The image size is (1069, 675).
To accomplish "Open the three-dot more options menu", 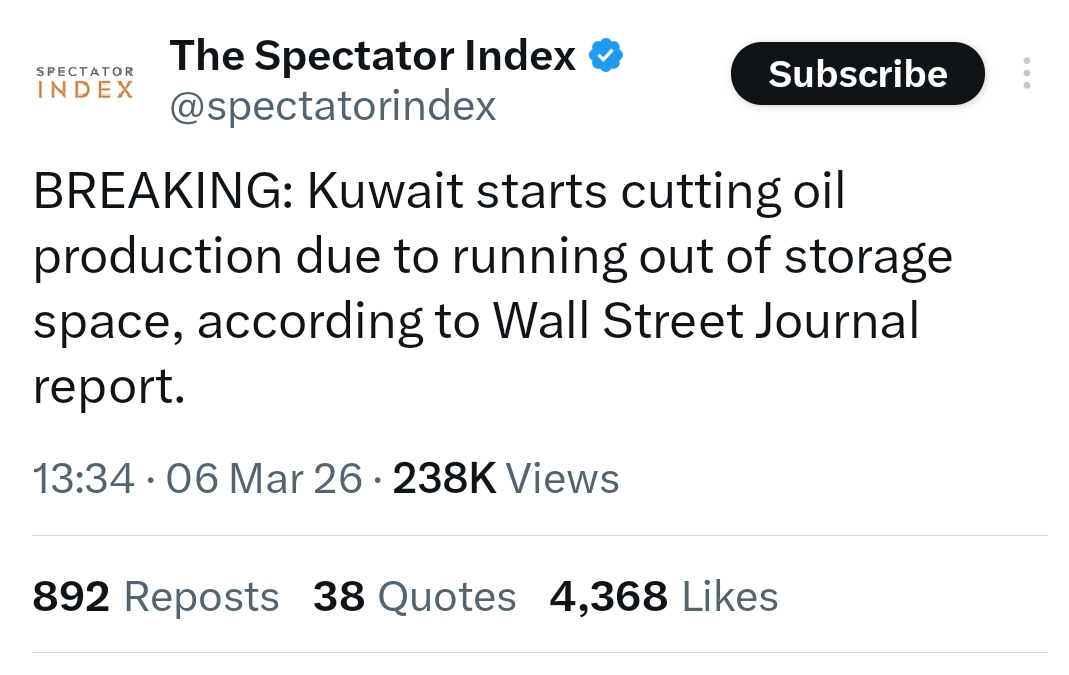I will point(1026,74).
